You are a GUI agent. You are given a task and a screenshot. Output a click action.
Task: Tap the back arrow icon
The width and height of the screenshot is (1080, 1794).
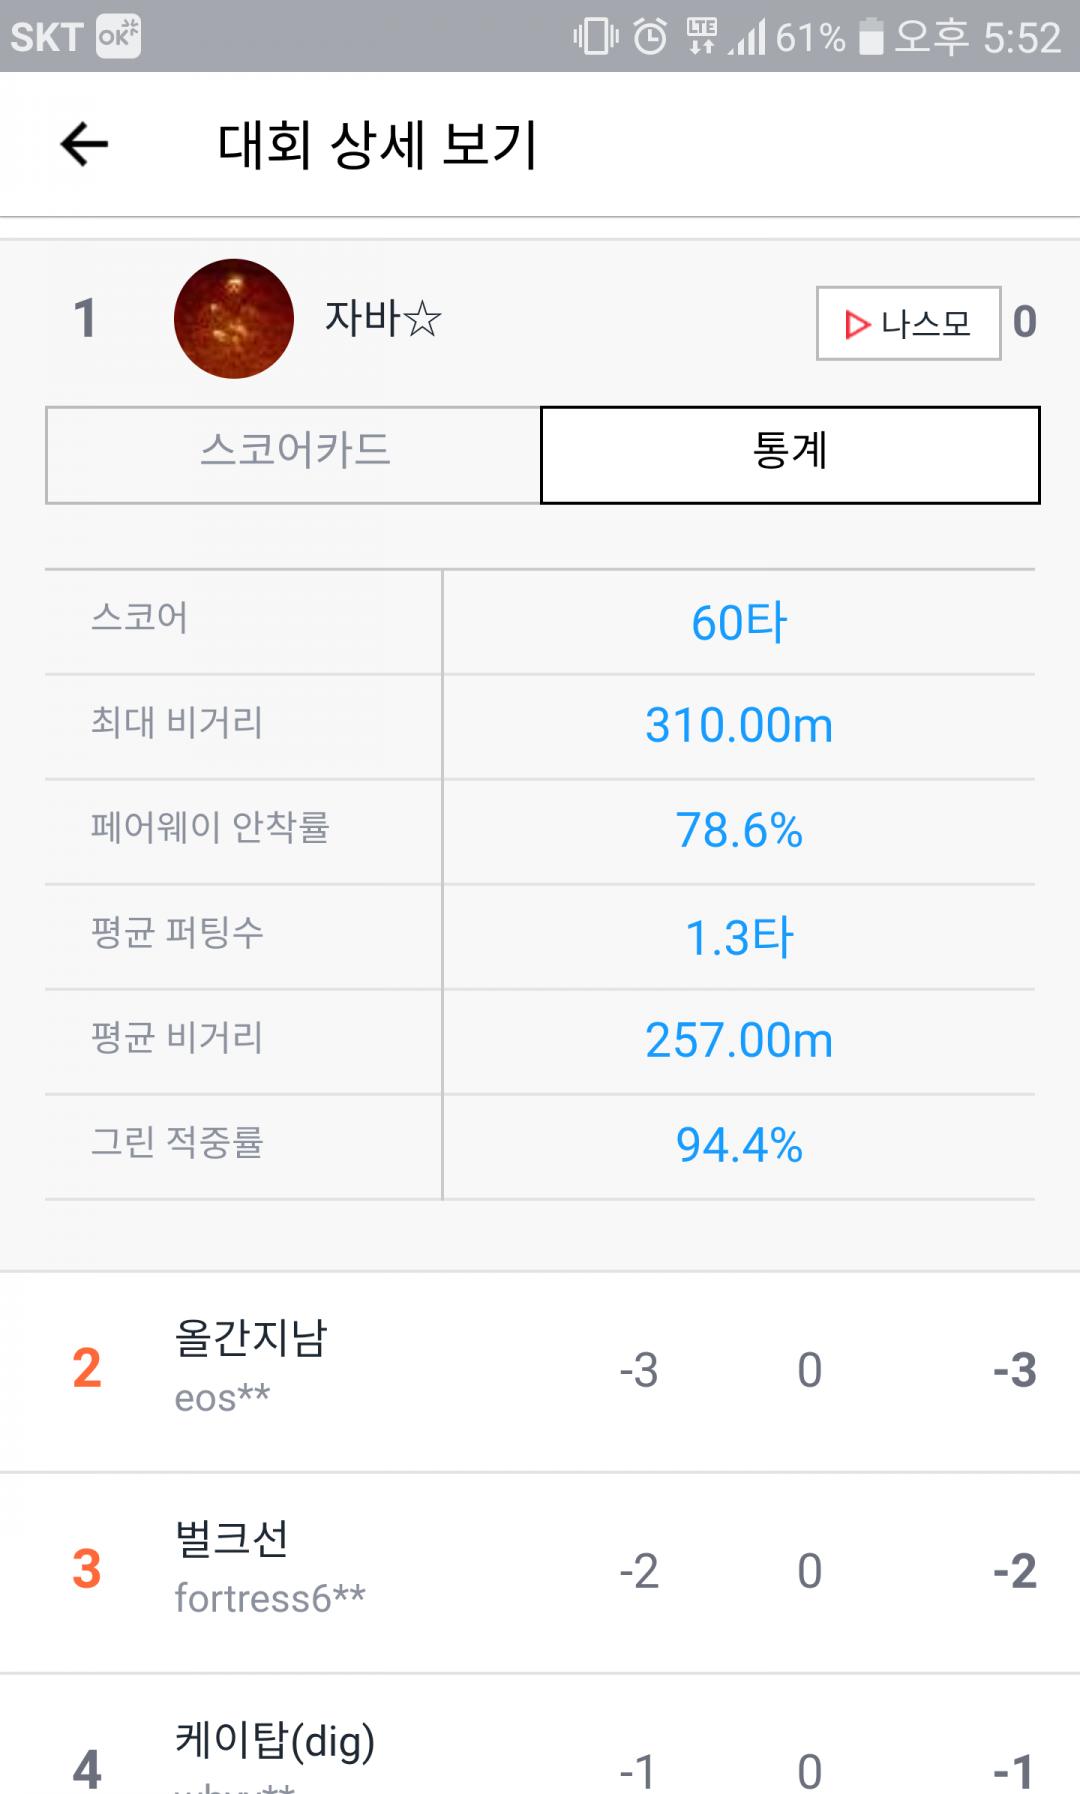84,145
